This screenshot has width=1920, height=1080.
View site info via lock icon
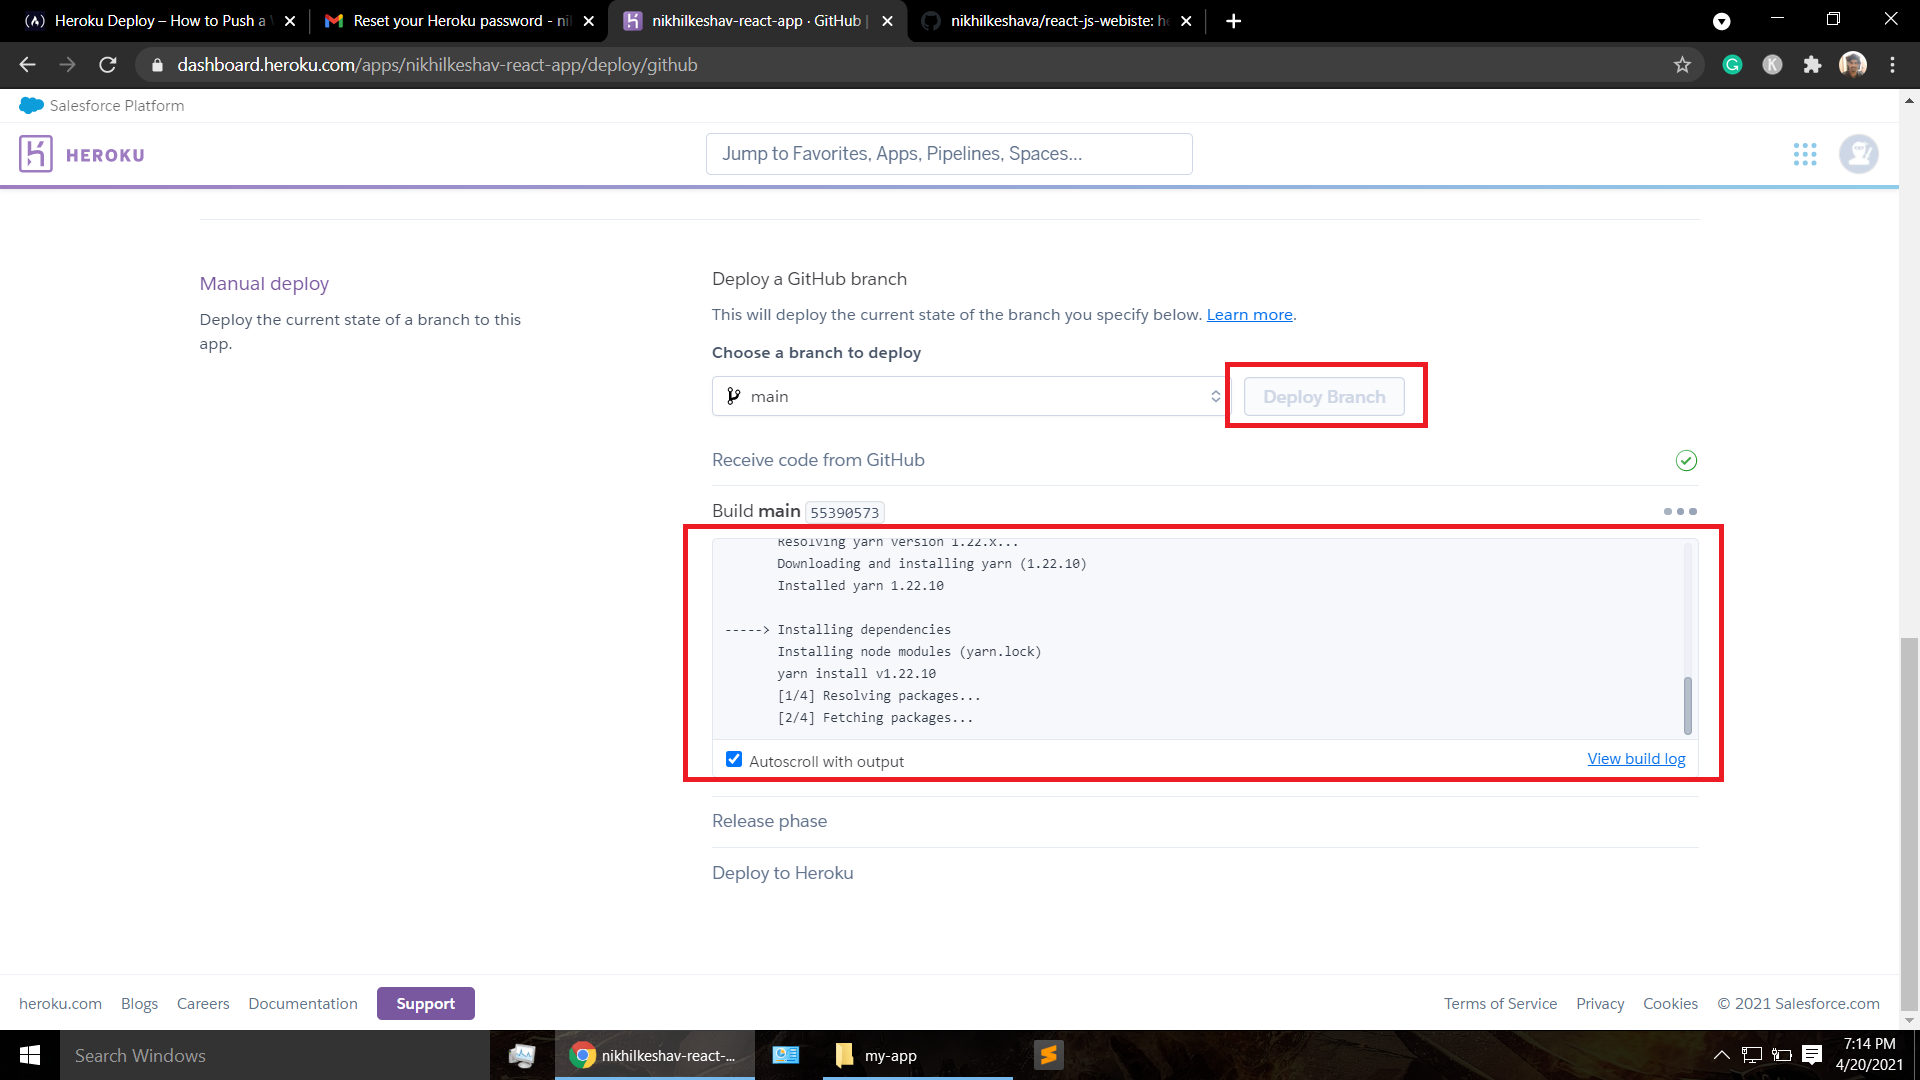click(x=157, y=65)
